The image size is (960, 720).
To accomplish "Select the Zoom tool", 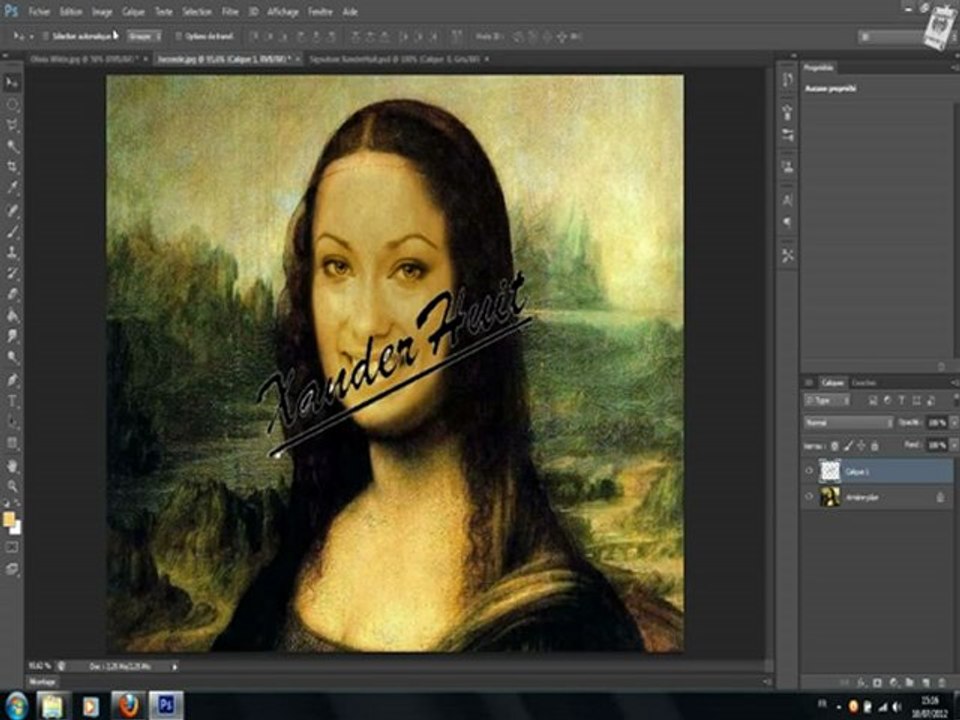I will (x=12, y=487).
